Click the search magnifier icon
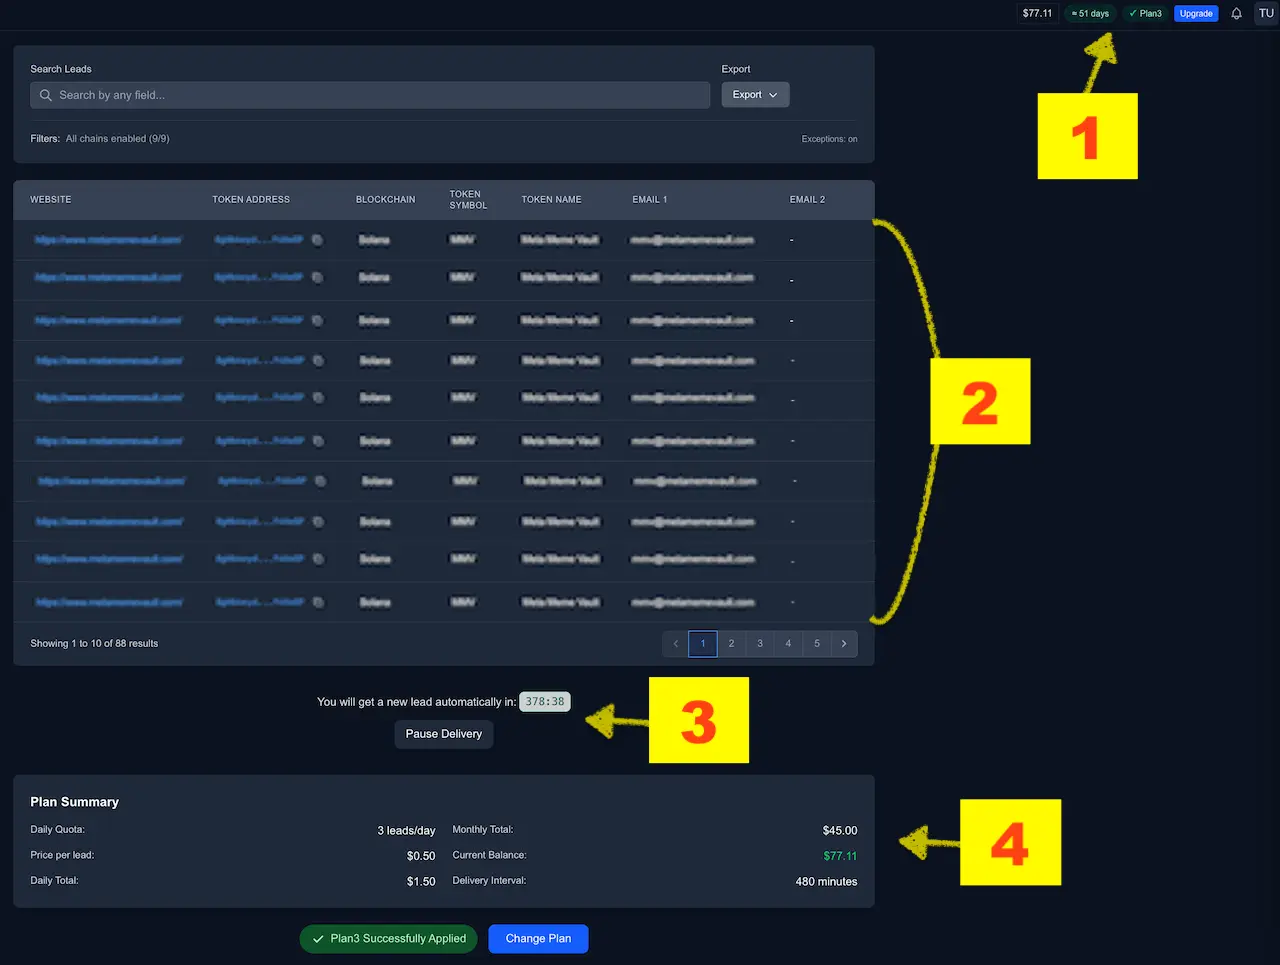Screen dimensions: 1280x965 pos(45,95)
